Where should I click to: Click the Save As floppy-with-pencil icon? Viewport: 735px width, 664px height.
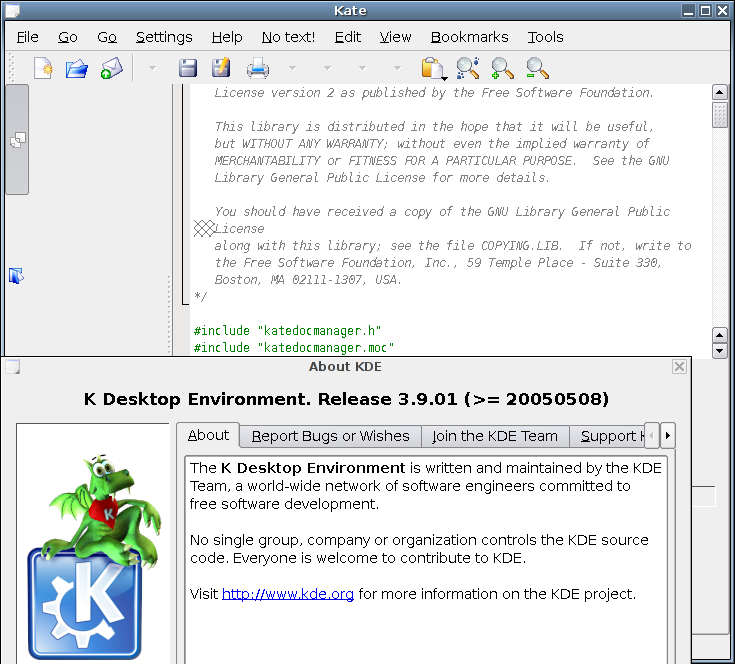[x=221, y=67]
